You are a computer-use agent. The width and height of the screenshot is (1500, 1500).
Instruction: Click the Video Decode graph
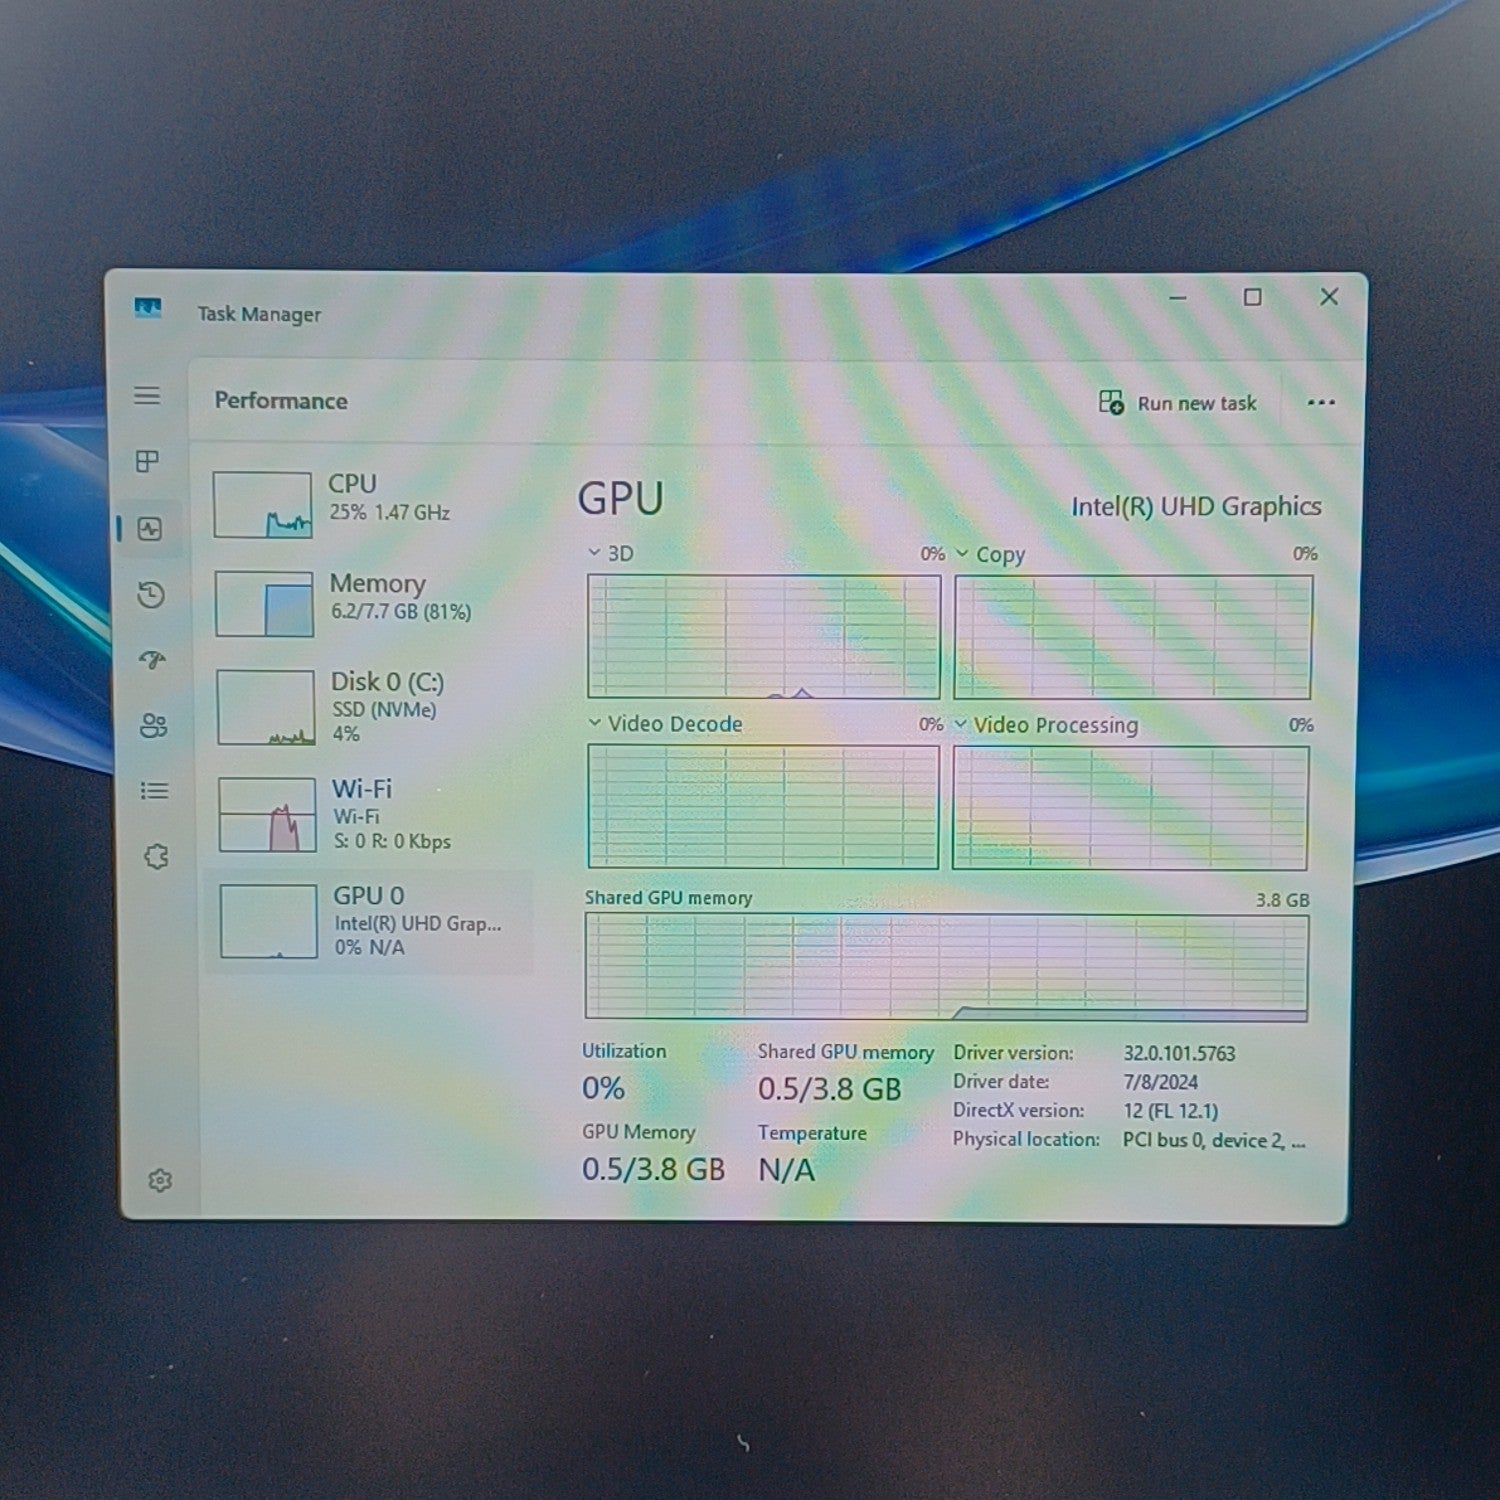763,806
